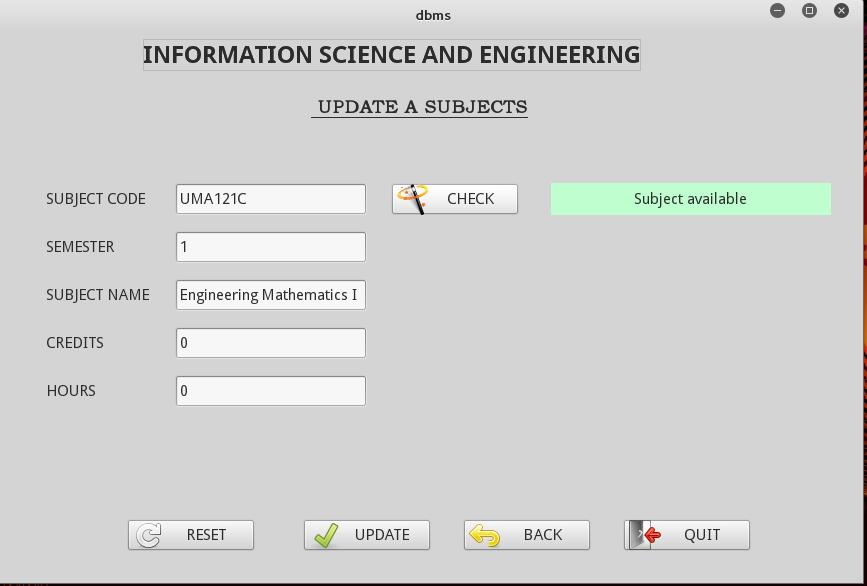Focus the SUBJECT CODE input field
Screen dimensions: 867x586
(x=271, y=199)
